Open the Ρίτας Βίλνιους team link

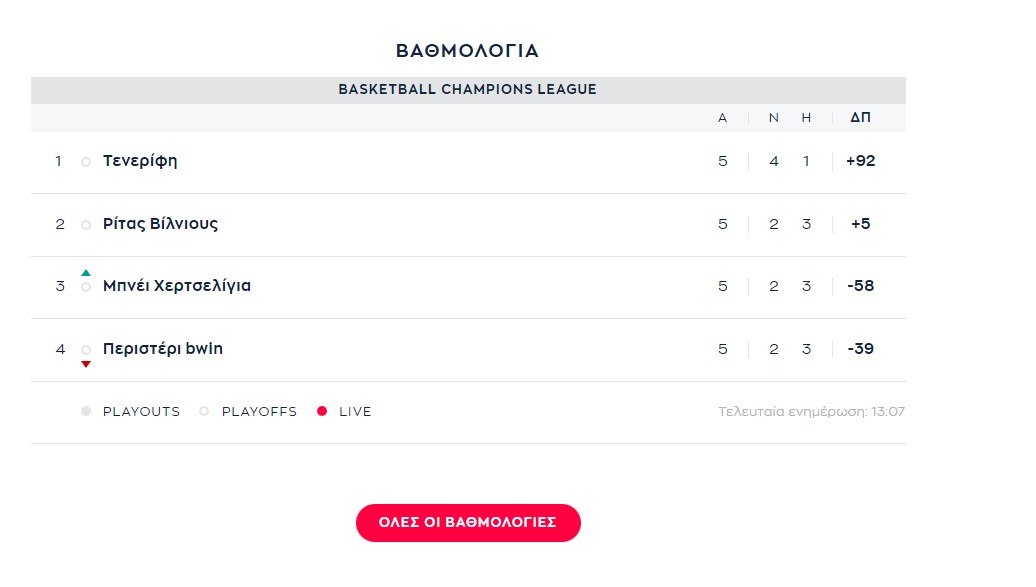pos(161,224)
